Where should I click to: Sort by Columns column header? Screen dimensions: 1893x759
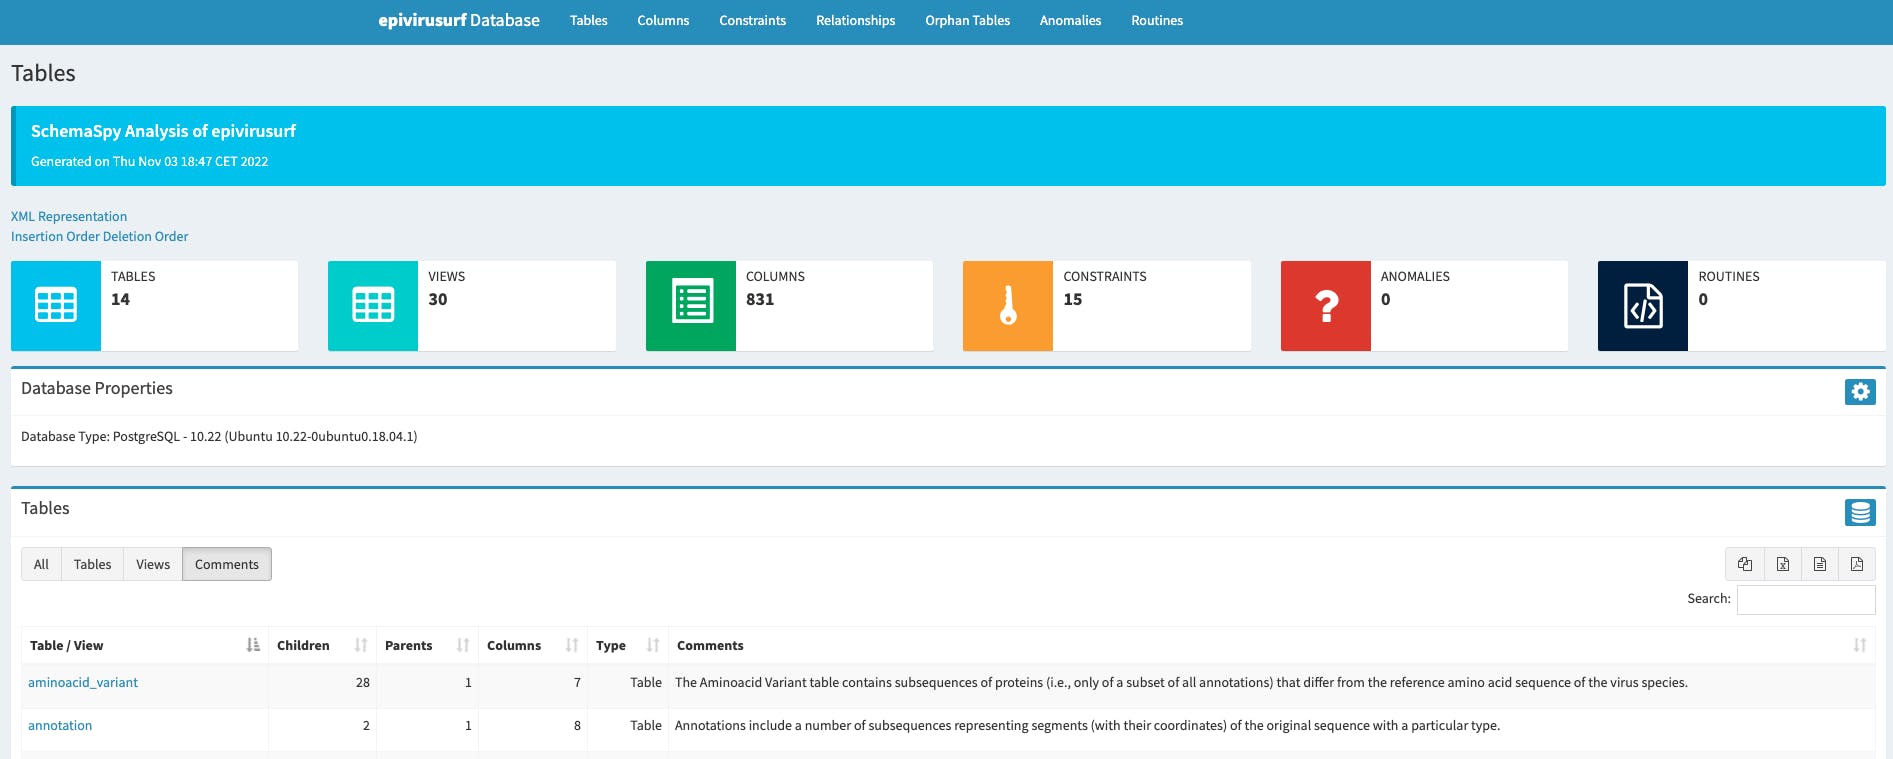532,645
